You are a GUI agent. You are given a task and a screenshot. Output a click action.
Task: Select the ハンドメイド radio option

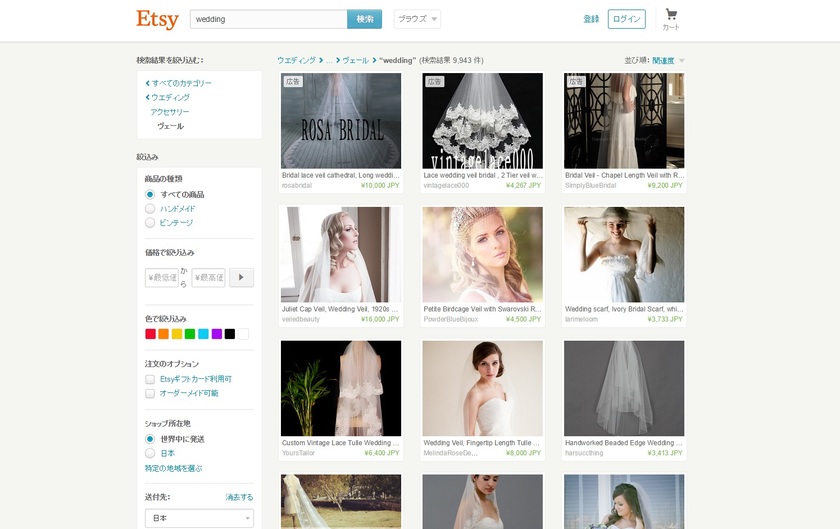coord(150,208)
